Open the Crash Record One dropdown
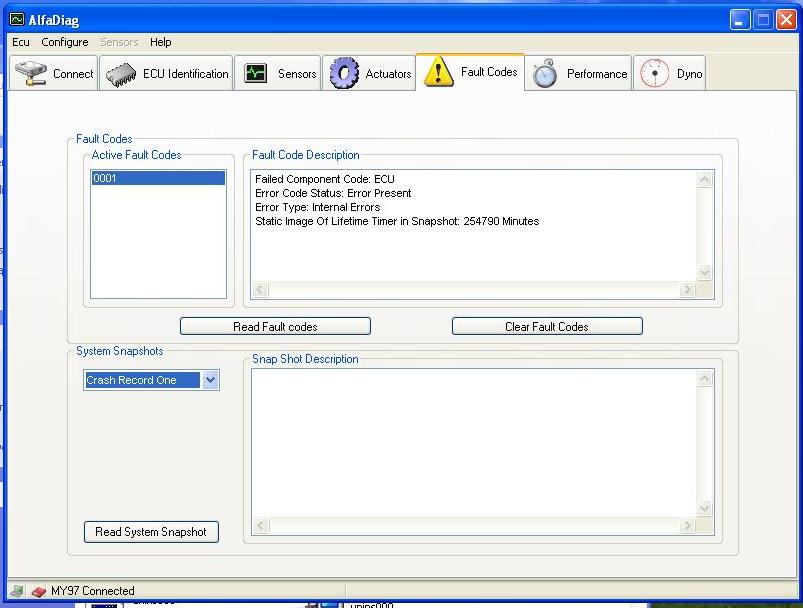803x608 pixels. click(x=210, y=380)
